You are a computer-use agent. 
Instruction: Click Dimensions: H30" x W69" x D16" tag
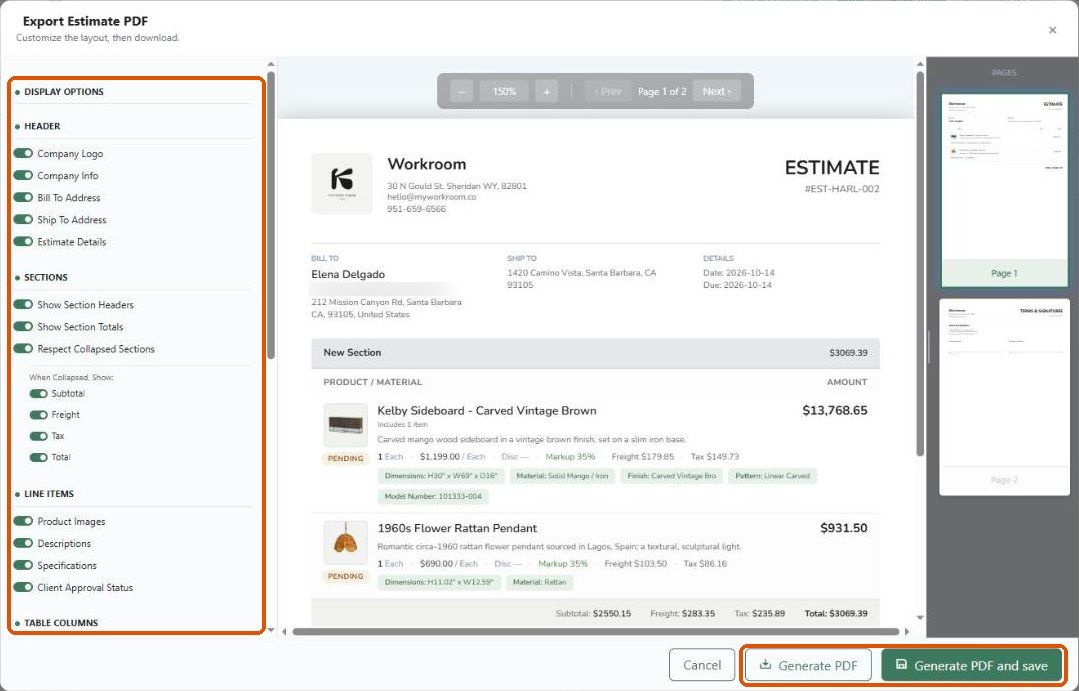coord(441,476)
